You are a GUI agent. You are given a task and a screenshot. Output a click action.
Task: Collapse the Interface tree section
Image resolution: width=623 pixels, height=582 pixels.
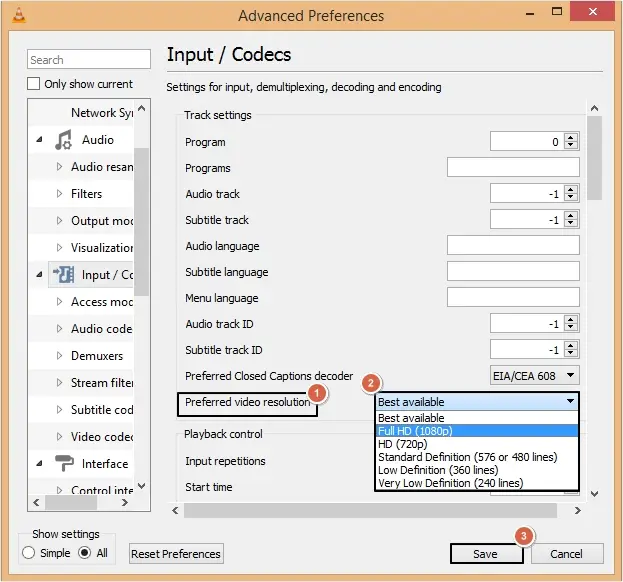[39, 463]
